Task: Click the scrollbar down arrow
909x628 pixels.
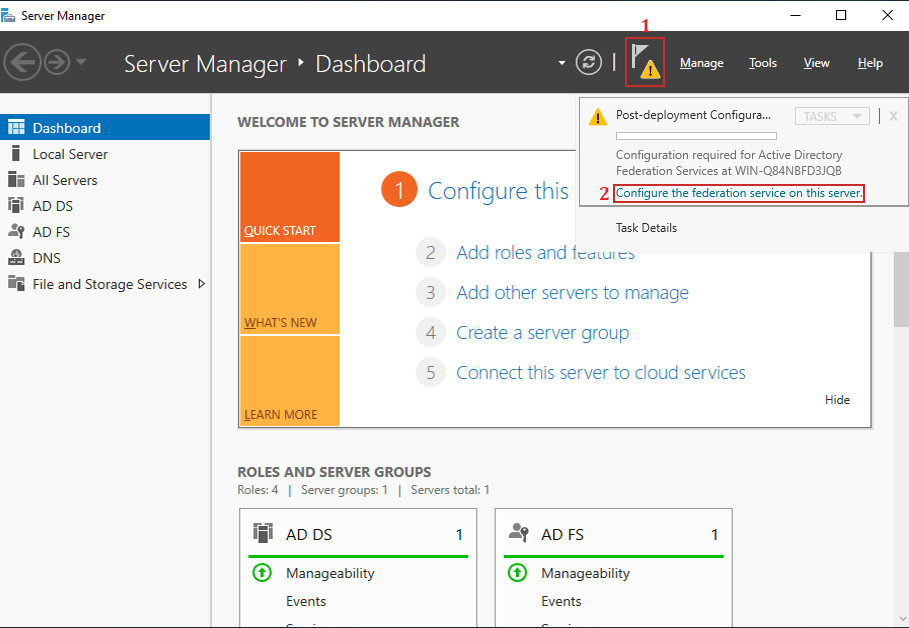Action: click(901, 620)
